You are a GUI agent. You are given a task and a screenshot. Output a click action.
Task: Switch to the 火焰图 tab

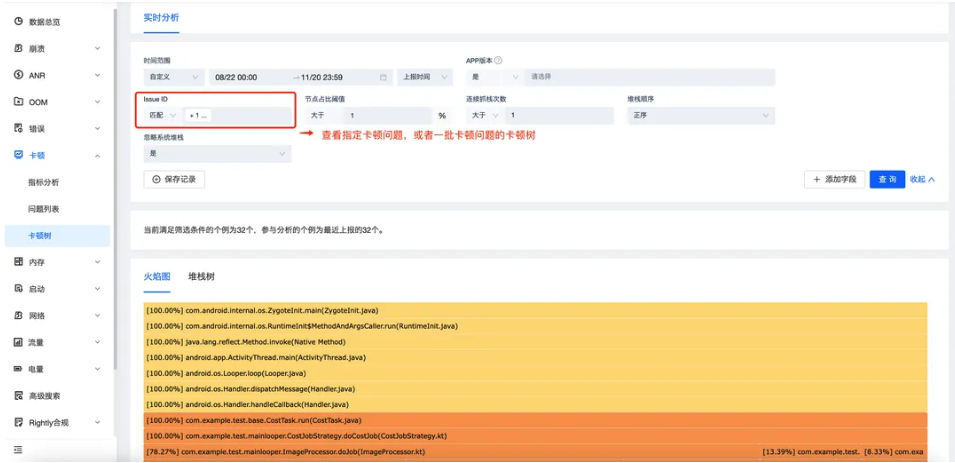click(x=157, y=277)
